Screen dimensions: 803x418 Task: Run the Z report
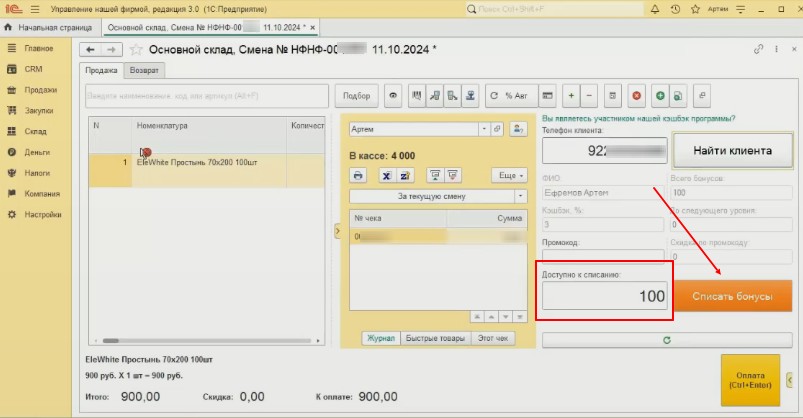pyautogui.click(x=405, y=176)
